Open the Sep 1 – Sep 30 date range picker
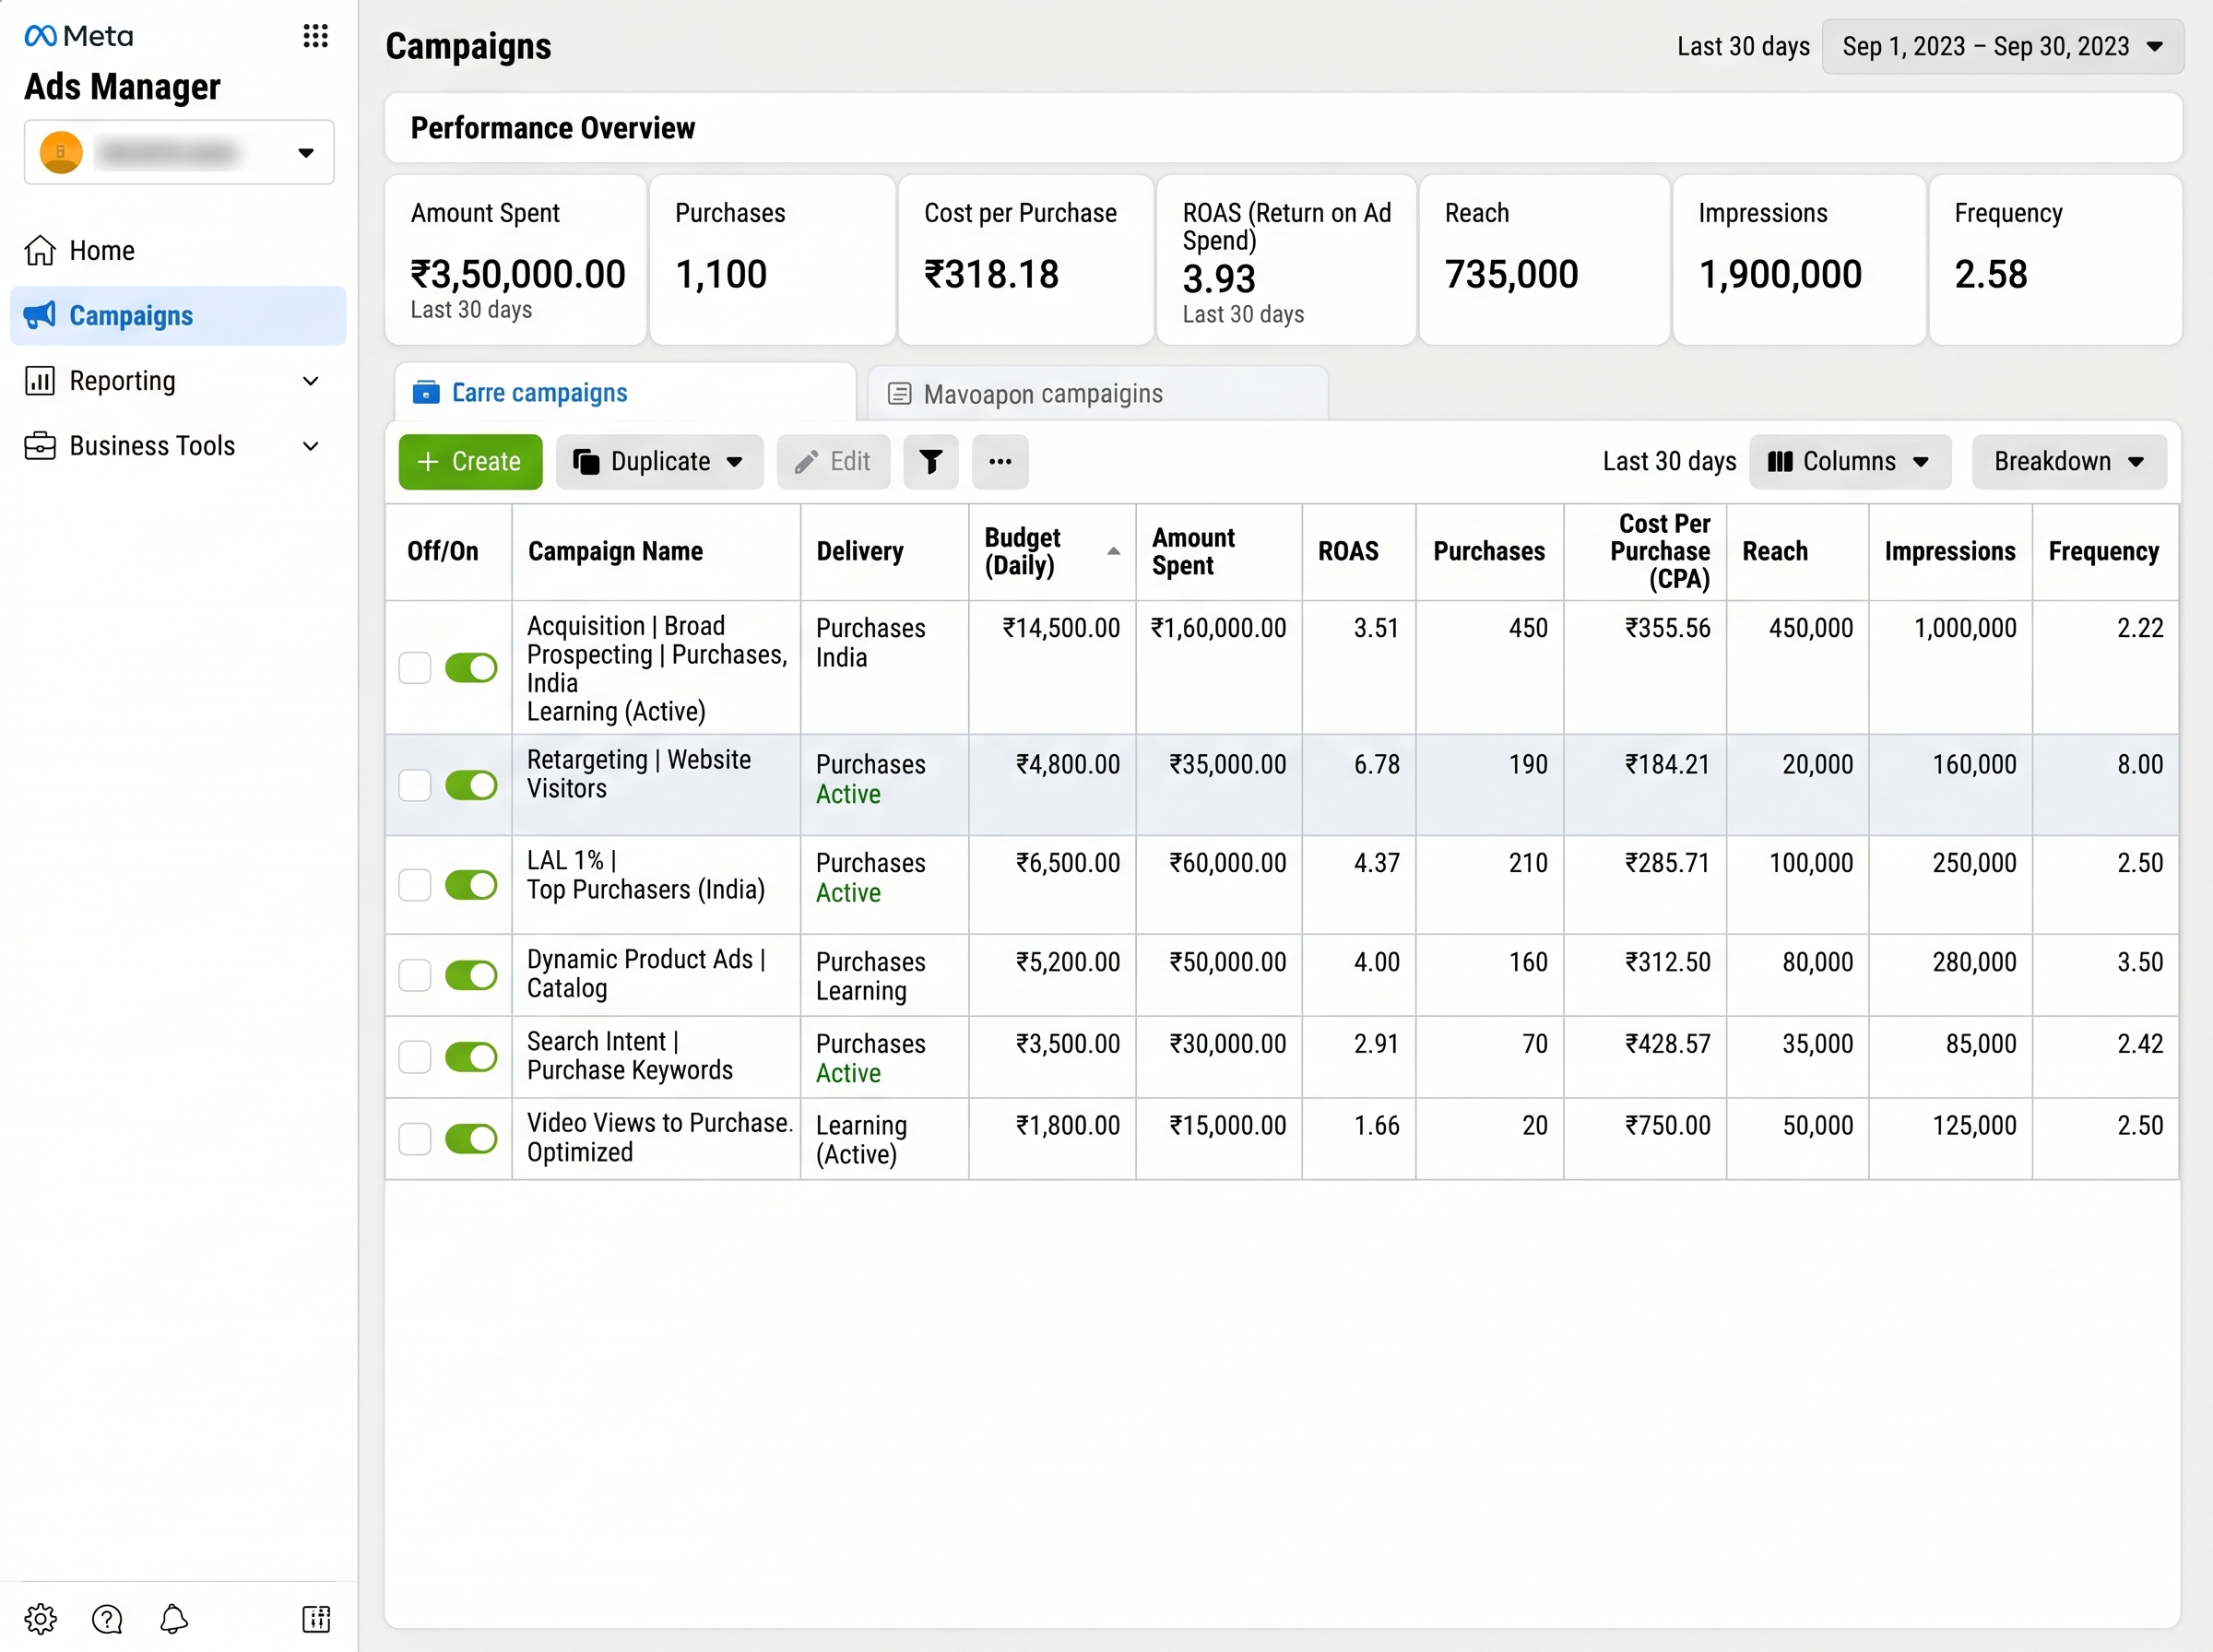This screenshot has width=2213, height=1652. tap(2002, 46)
